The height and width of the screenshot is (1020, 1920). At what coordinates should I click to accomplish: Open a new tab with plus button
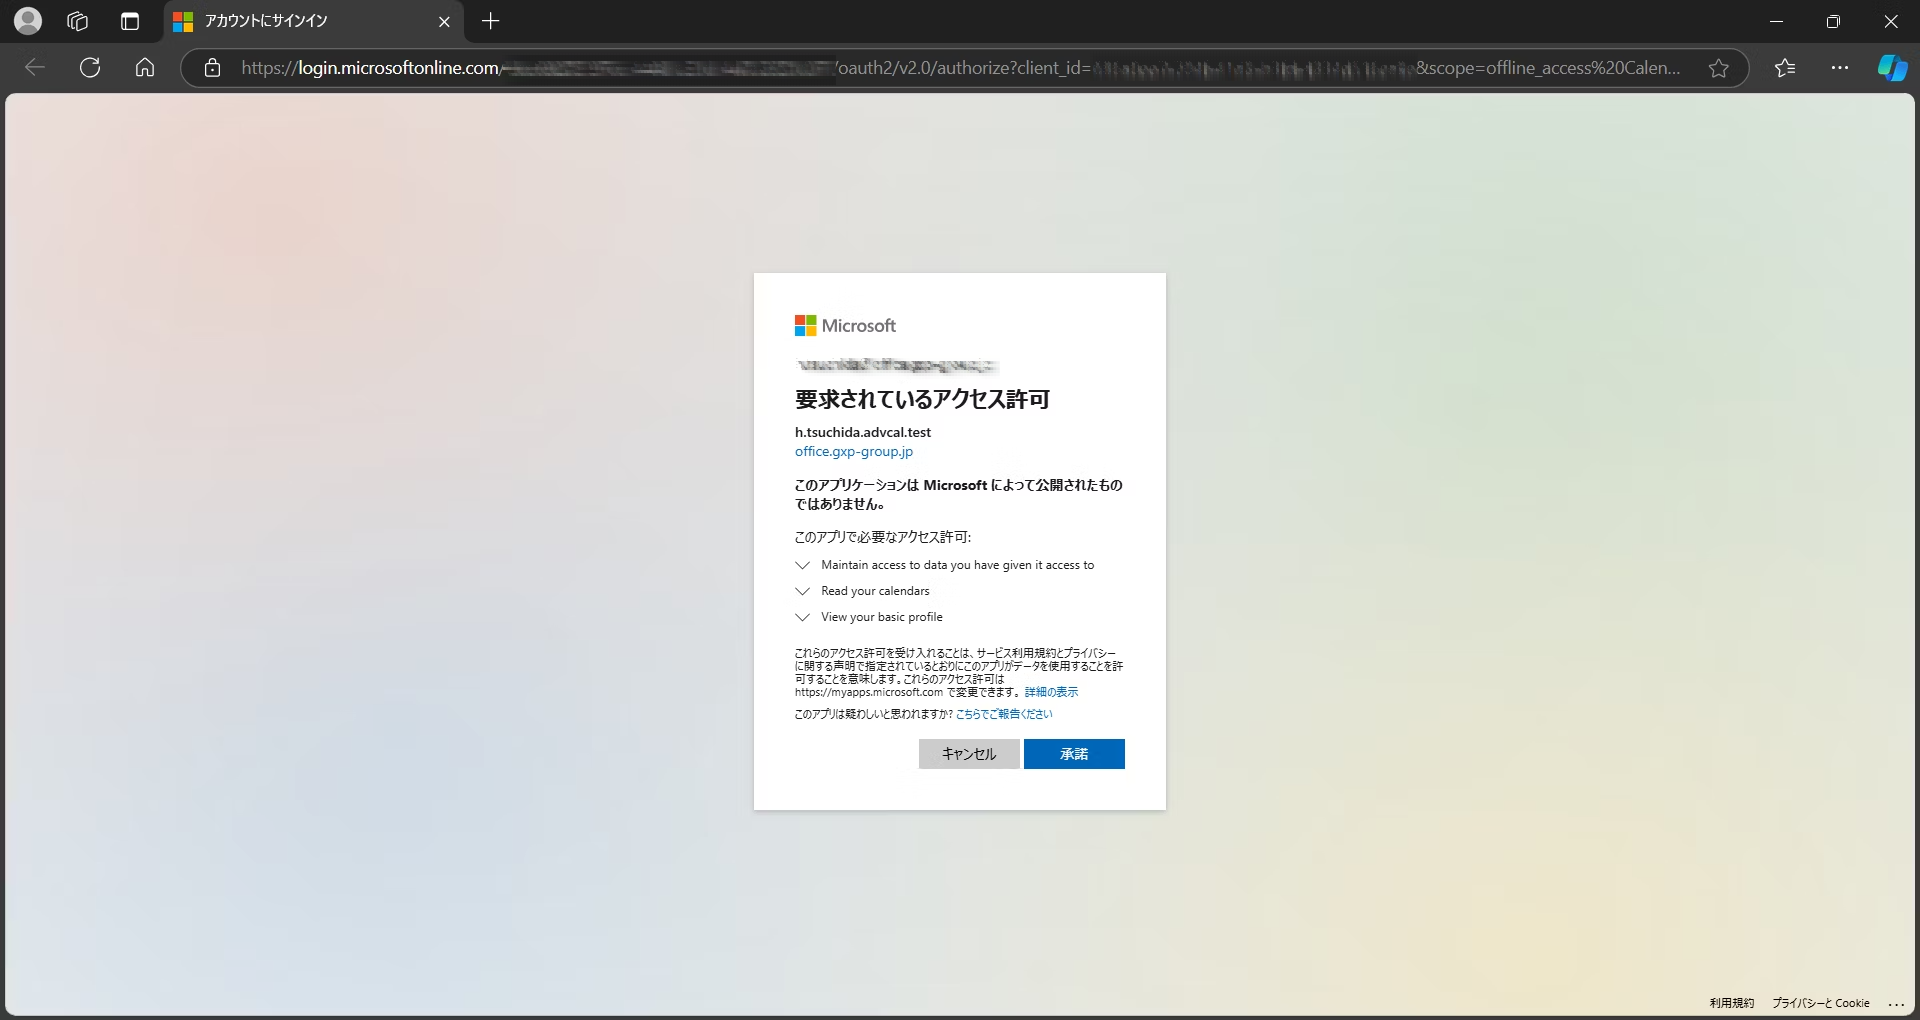[x=491, y=21]
